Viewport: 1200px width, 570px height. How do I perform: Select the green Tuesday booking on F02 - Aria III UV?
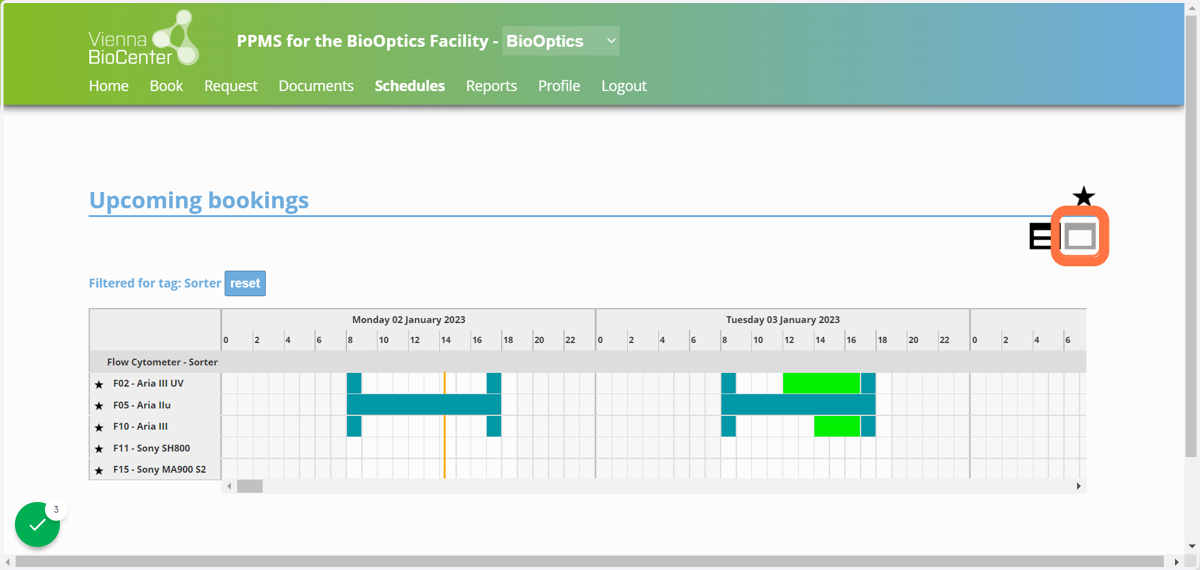[x=821, y=383]
